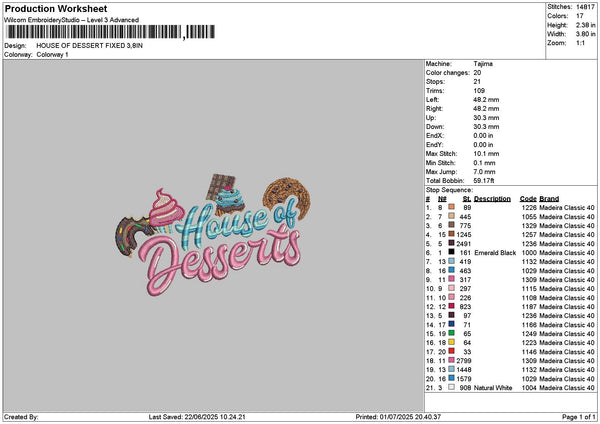Click the 'Created By:' footer label
Image resolution: width=600 pixels, height=424 pixels.
tap(21, 417)
